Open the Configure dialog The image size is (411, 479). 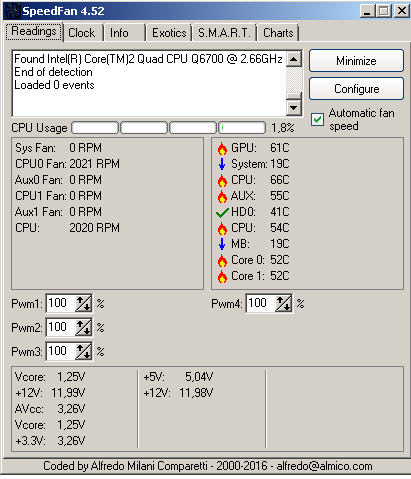[356, 89]
